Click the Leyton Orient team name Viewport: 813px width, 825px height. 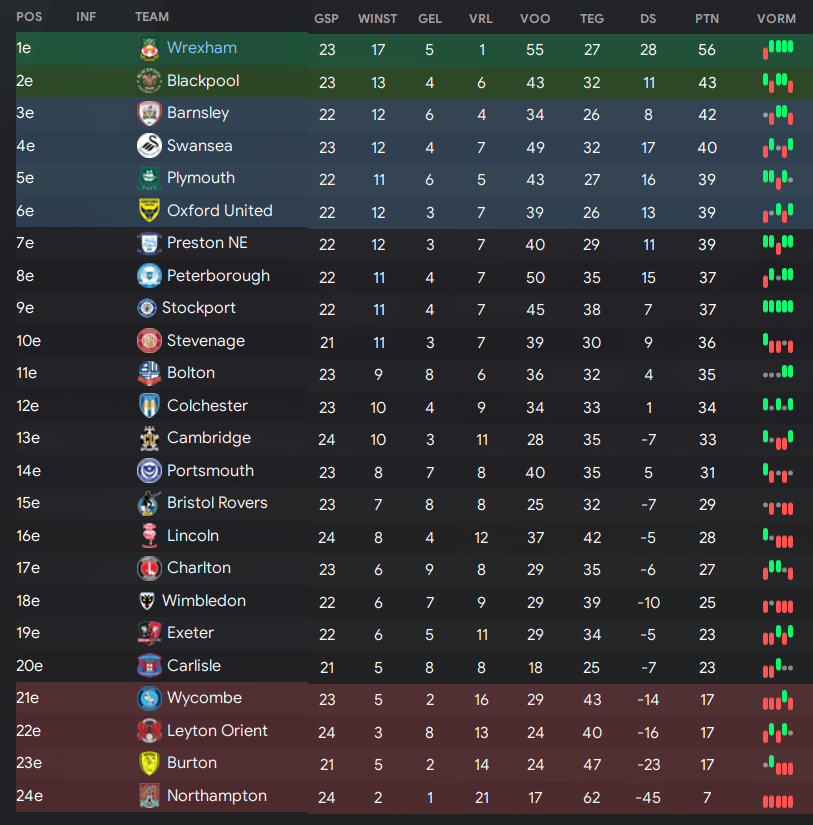point(217,731)
